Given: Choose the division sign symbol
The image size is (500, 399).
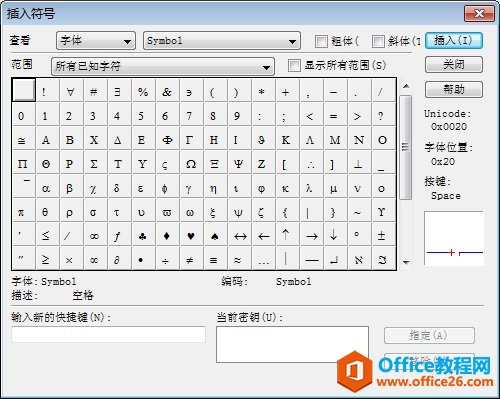Looking at the screenshot, I should 167,259.
